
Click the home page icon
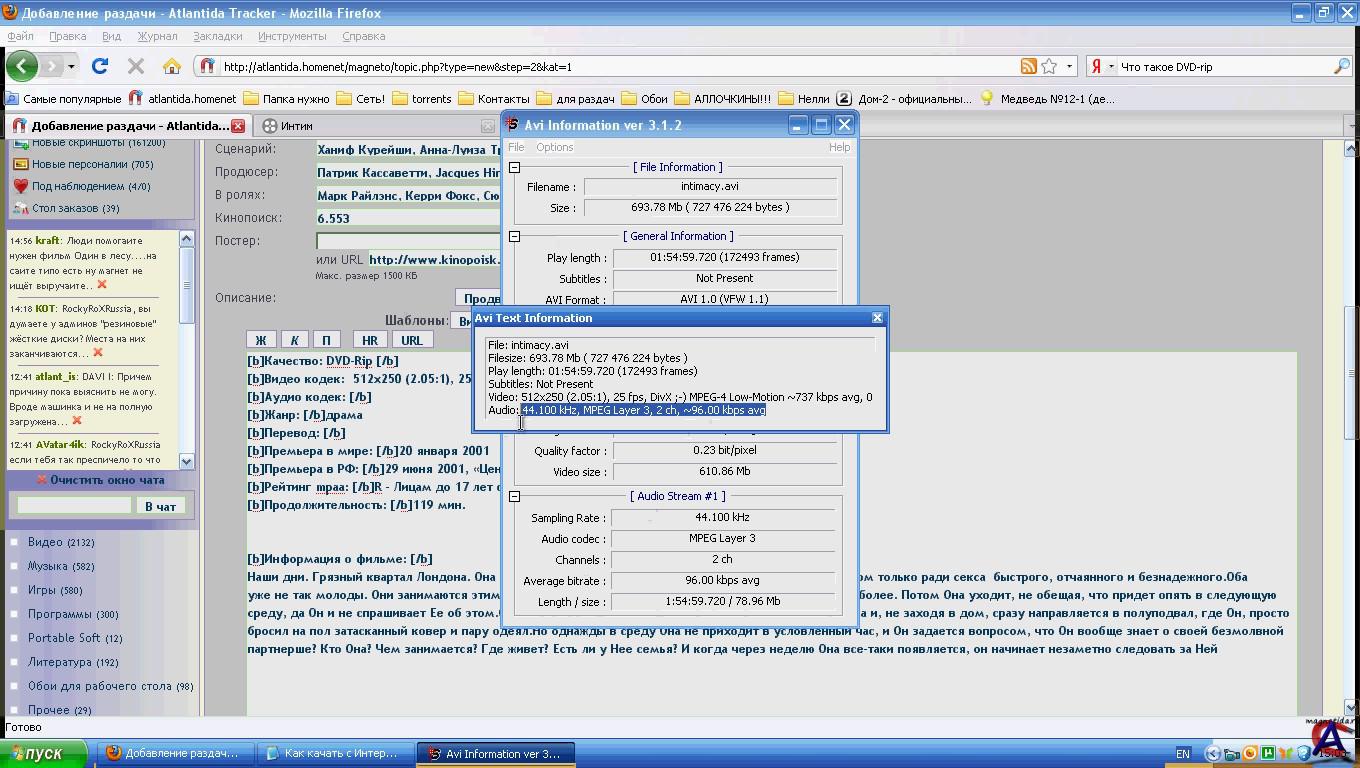coord(172,66)
